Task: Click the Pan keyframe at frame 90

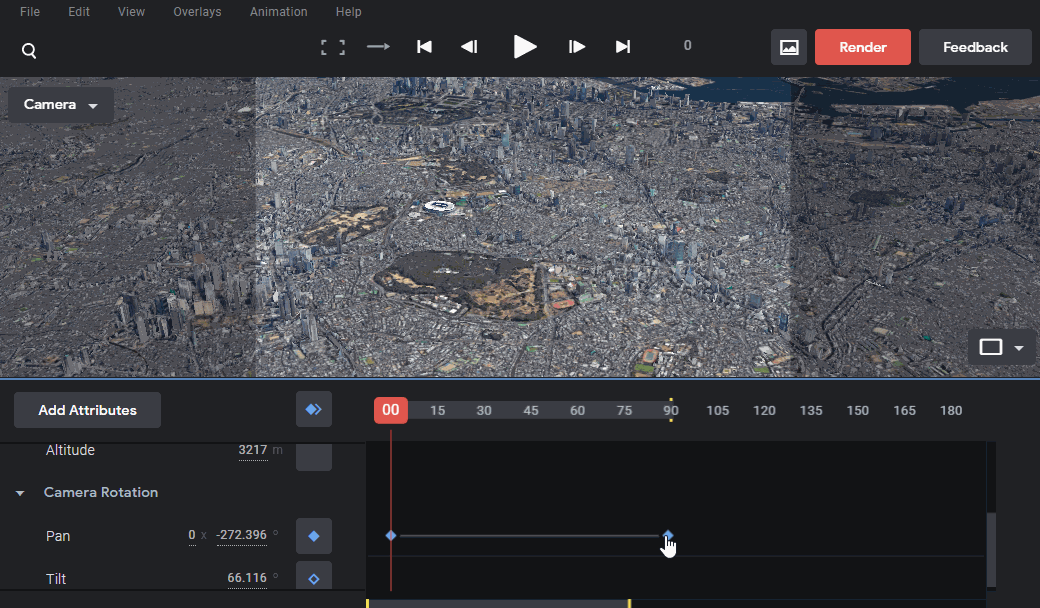Action: (x=668, y=535)
